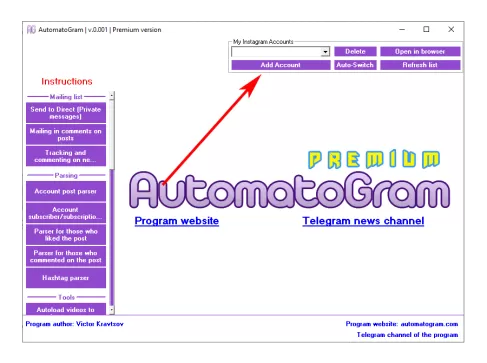Click the AutomatoGram Premium logo
Viewport: 487px width, 363px height.
[x=289, y=180]
